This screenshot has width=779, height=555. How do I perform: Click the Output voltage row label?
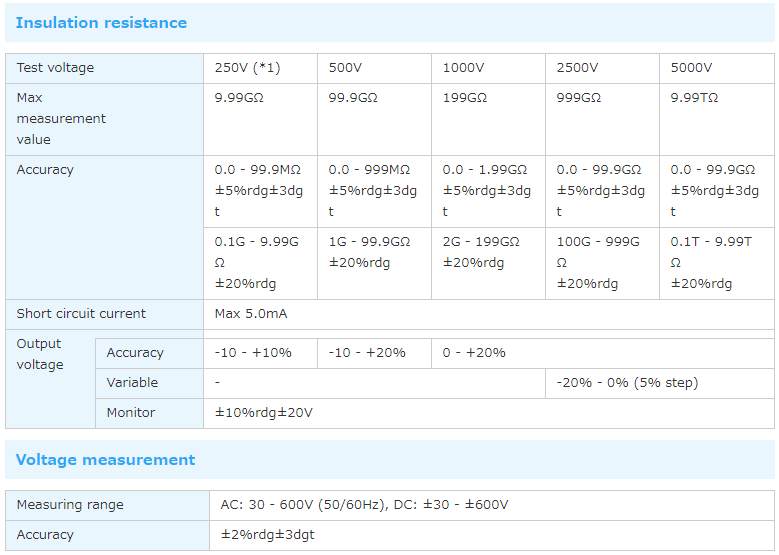click(x=40, y=354)
